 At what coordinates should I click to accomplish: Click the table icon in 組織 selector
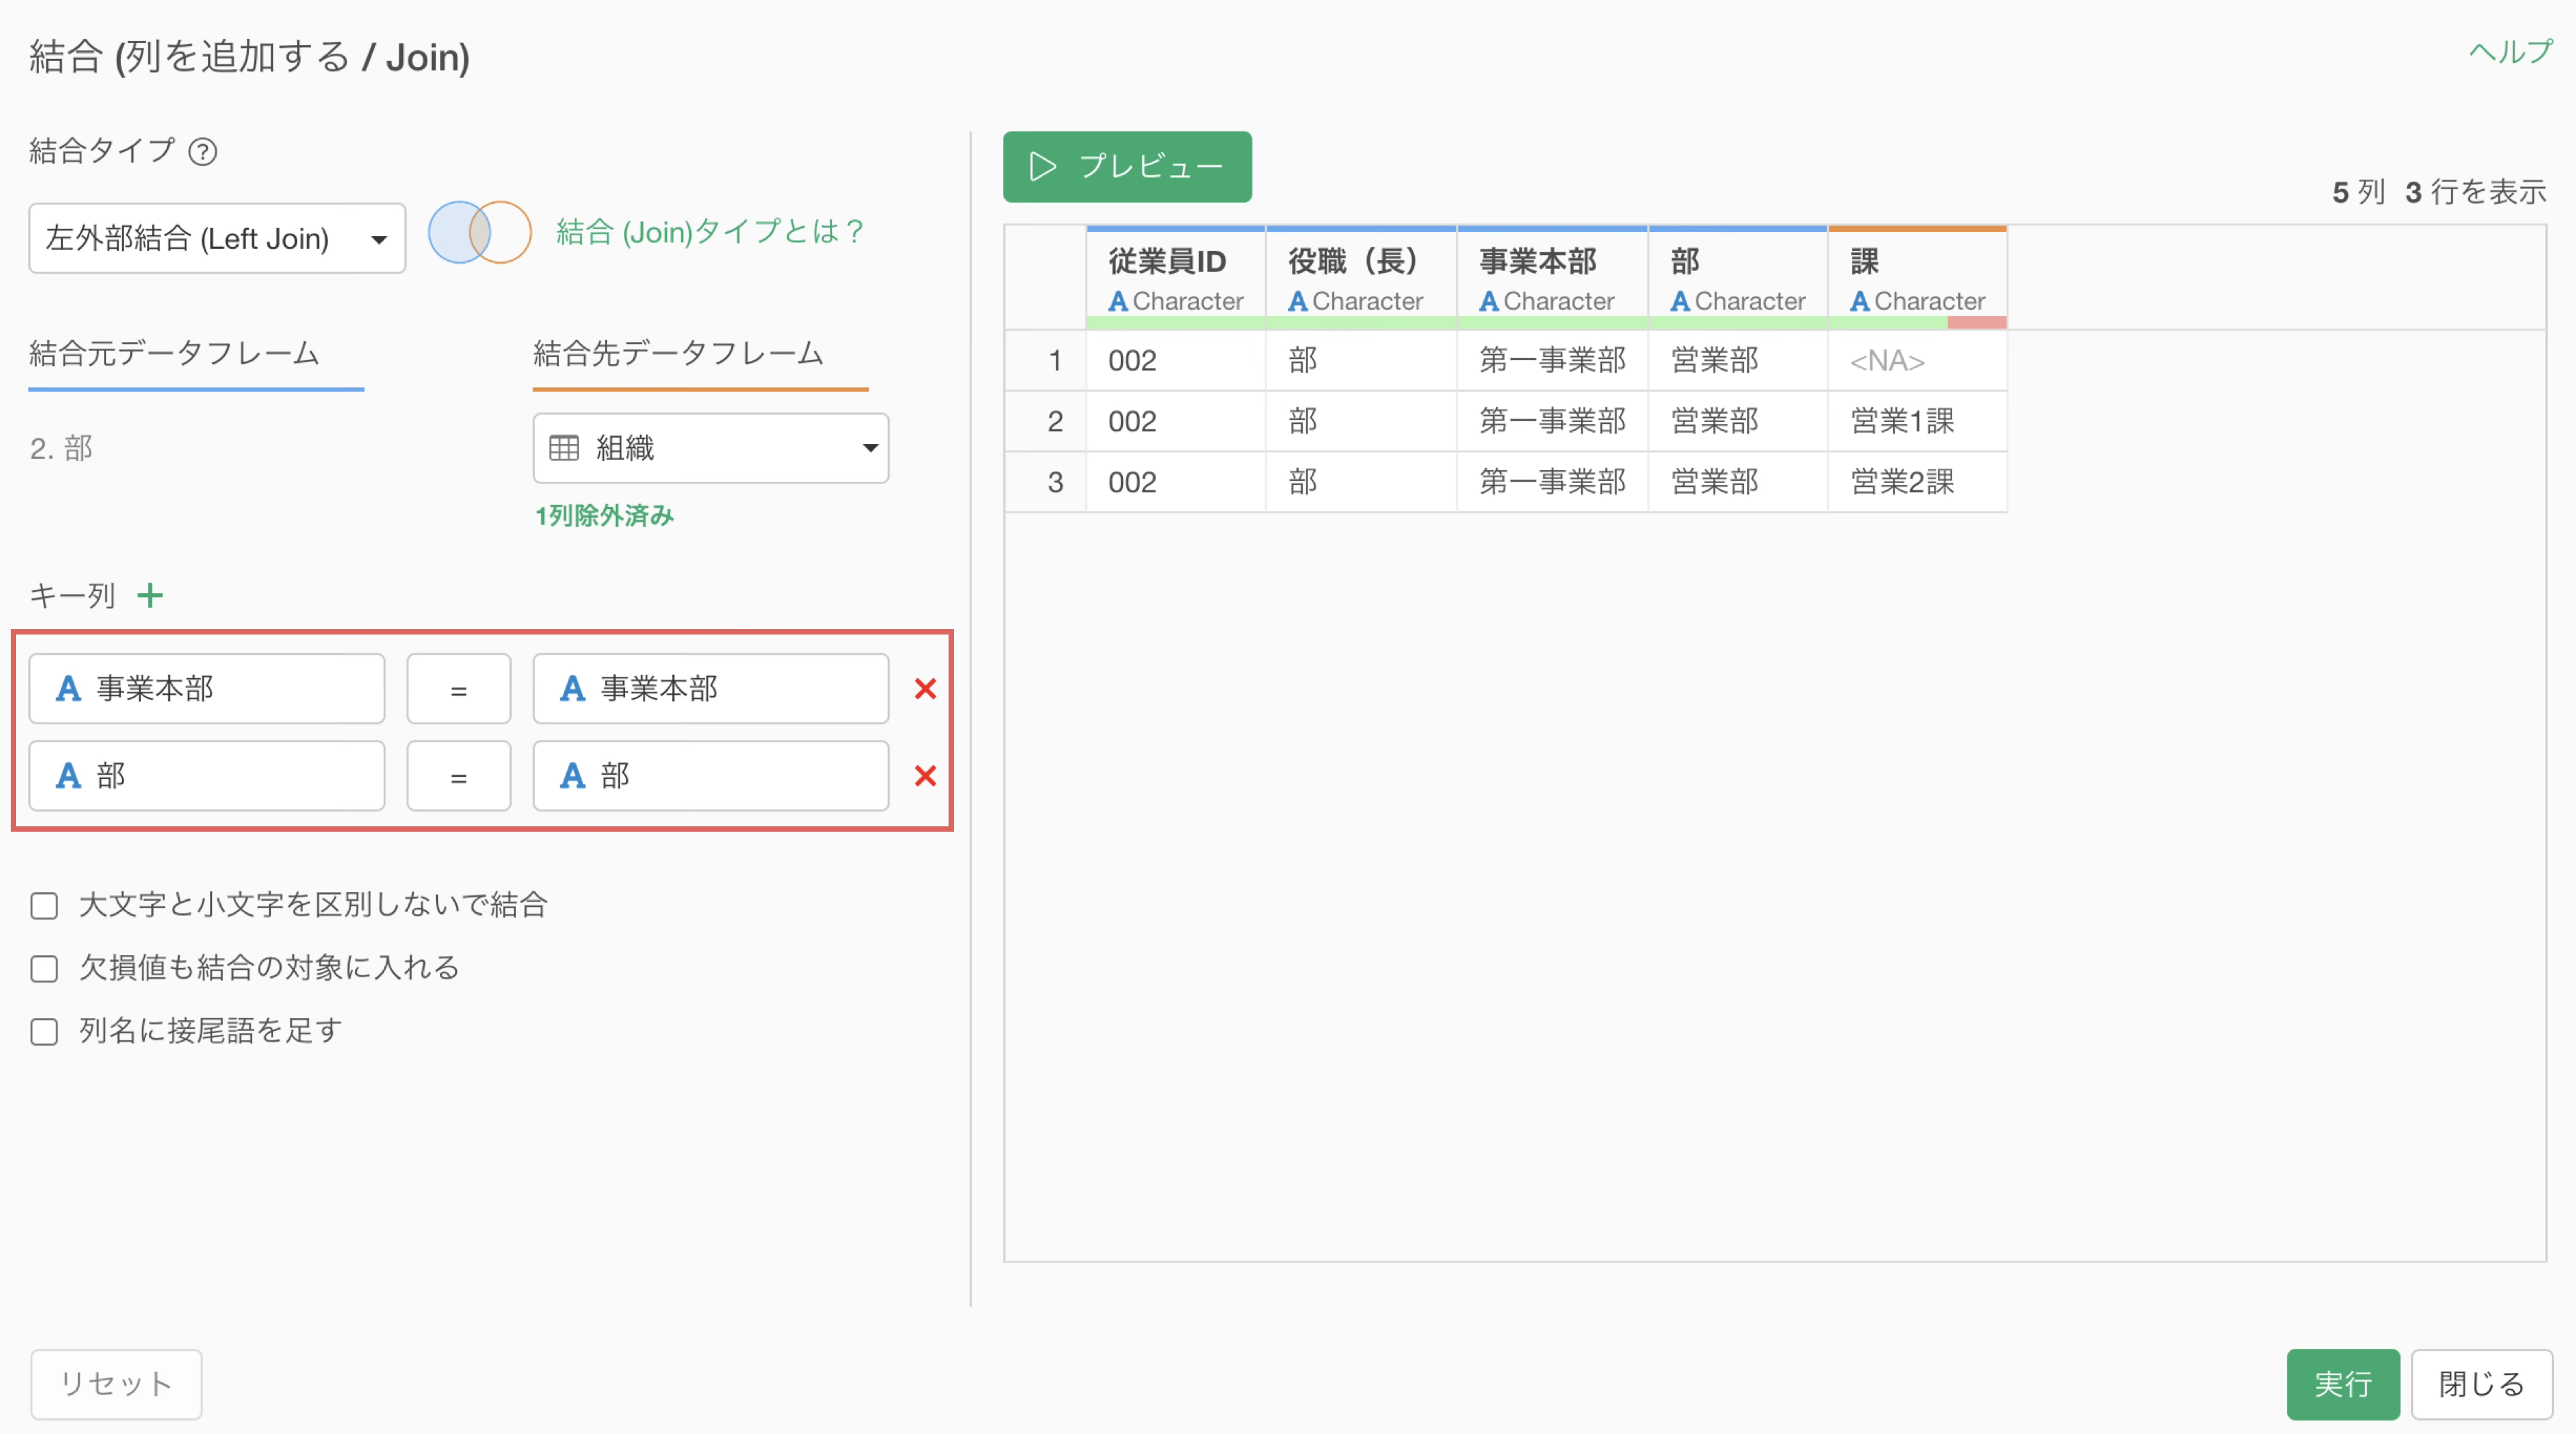tap(564, 448)
